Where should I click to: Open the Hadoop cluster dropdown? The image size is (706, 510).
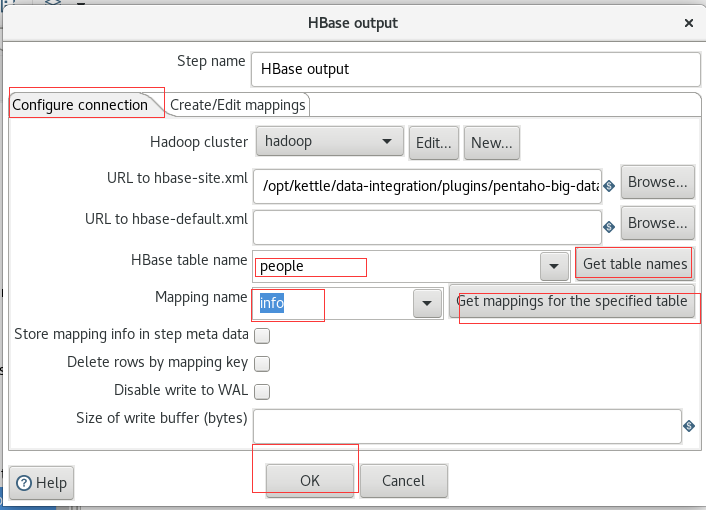330,141
